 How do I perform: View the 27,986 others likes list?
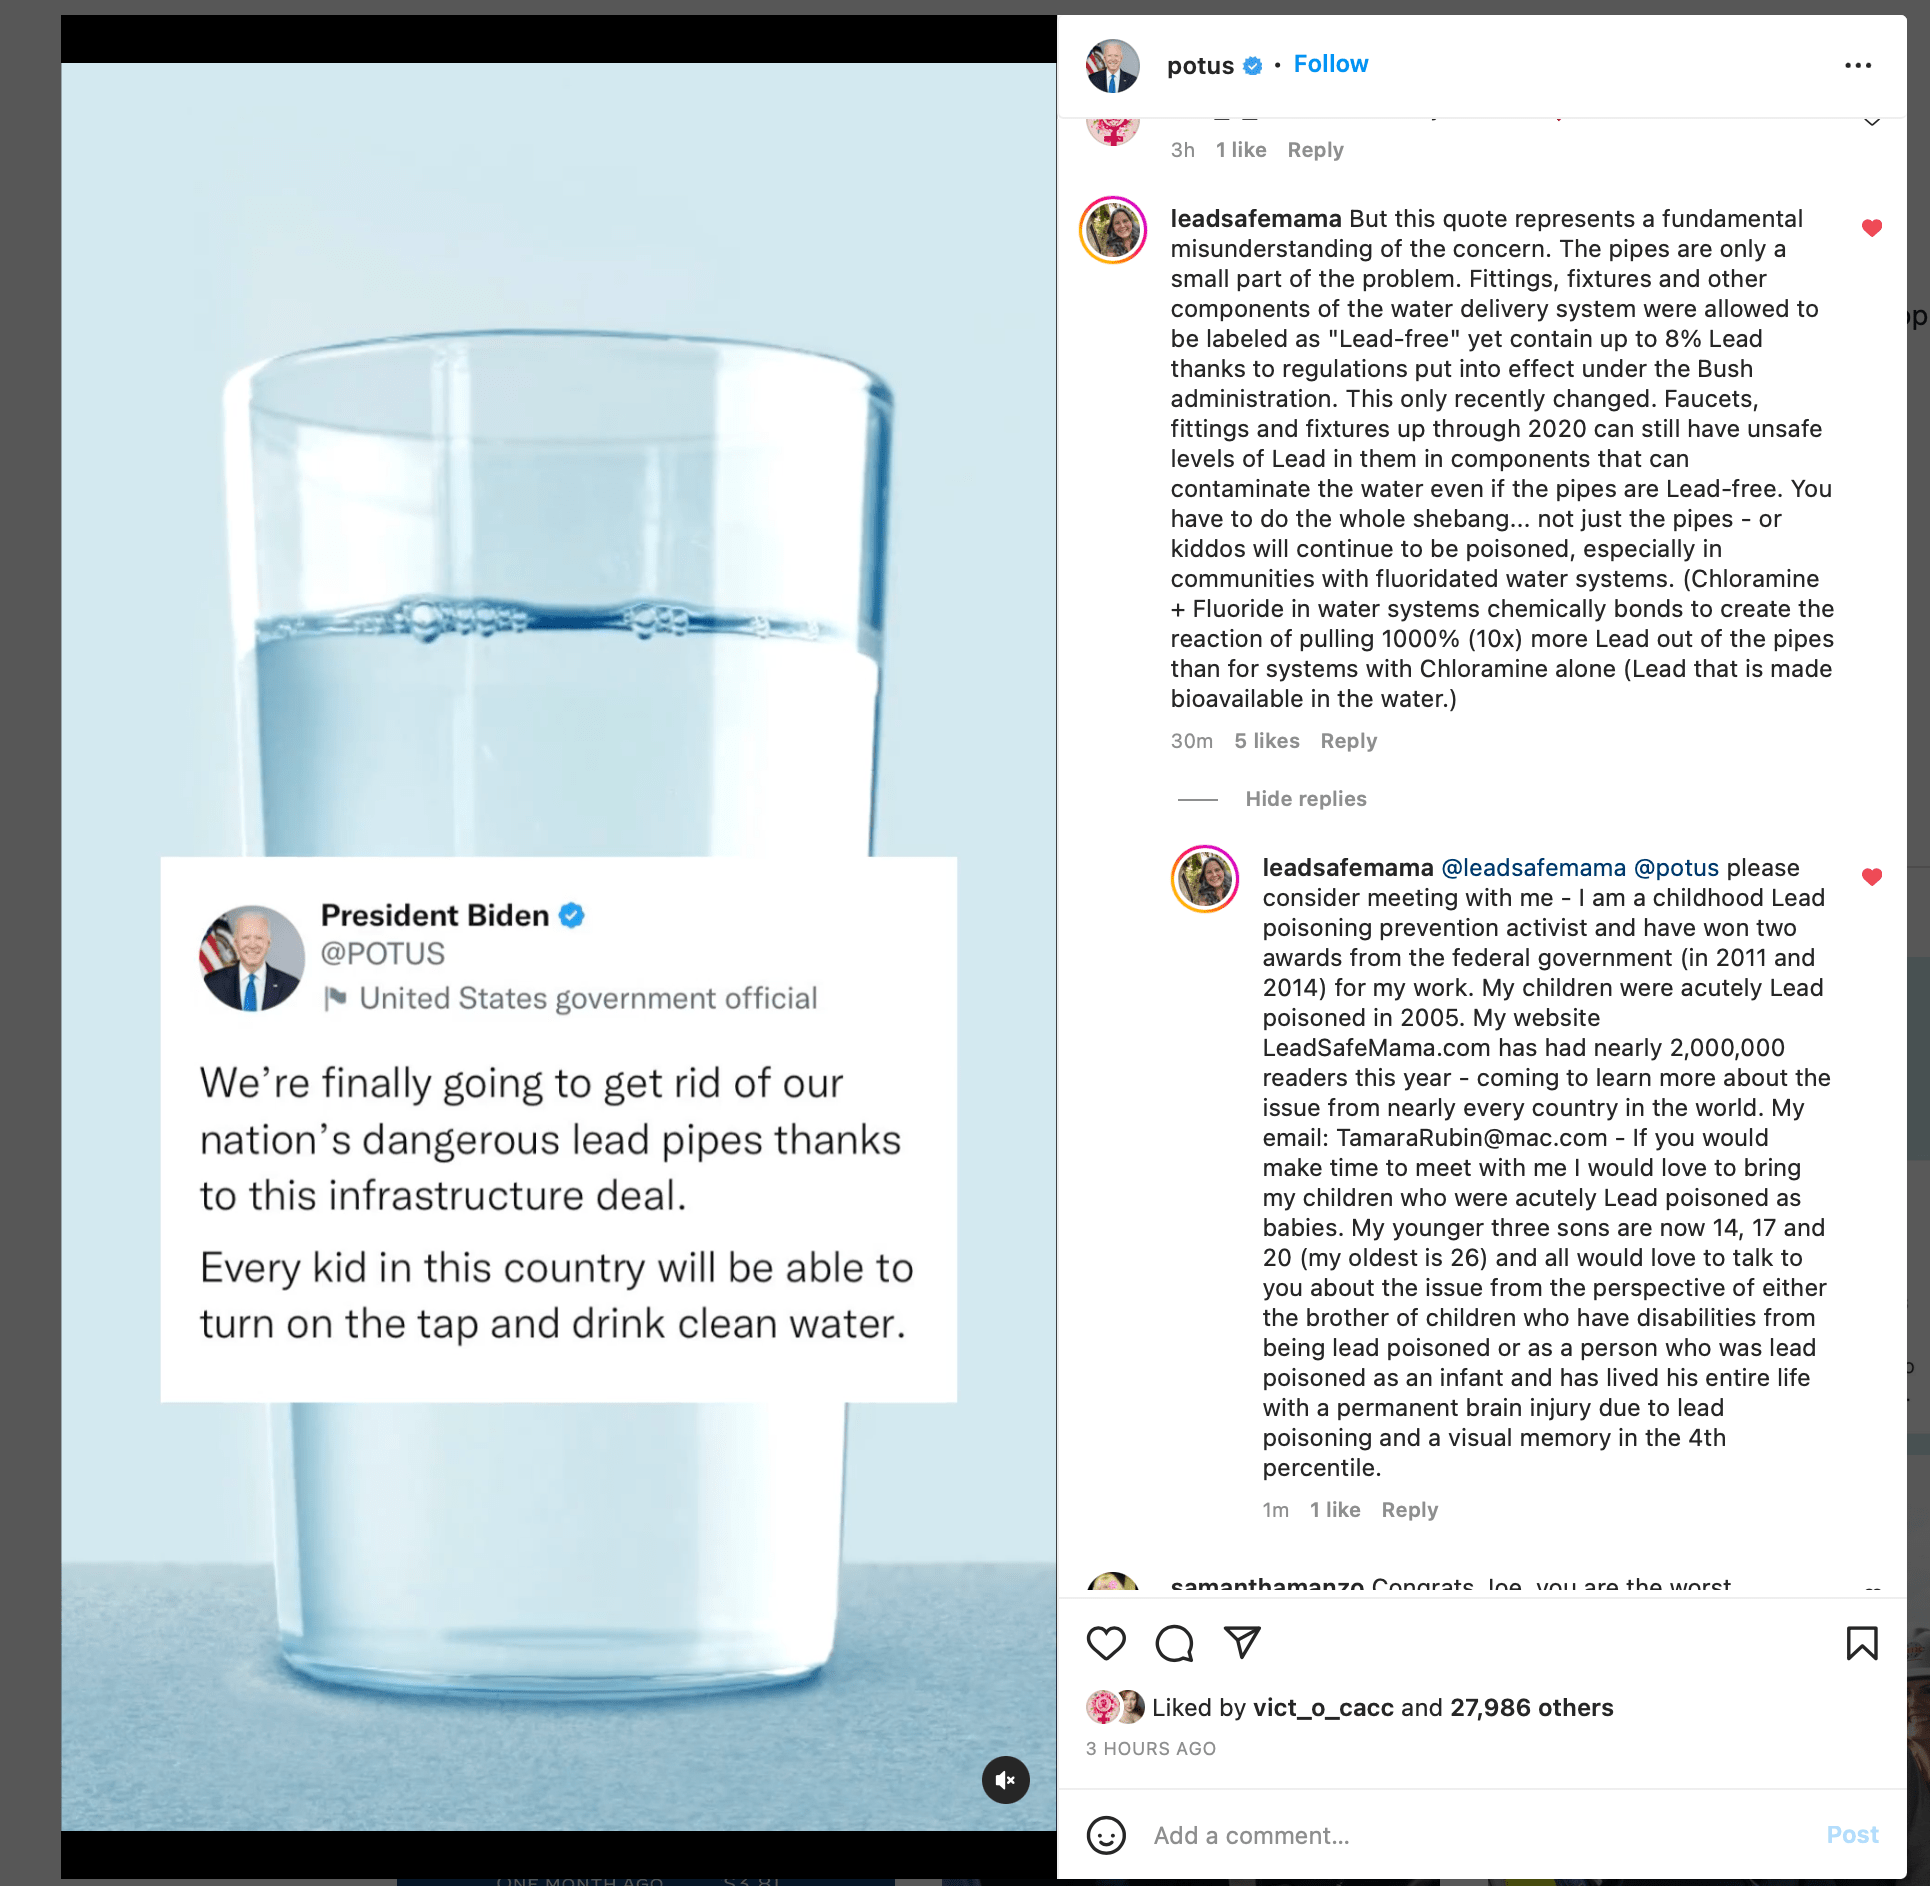pyautogui.click(x=1531, y=1707)
